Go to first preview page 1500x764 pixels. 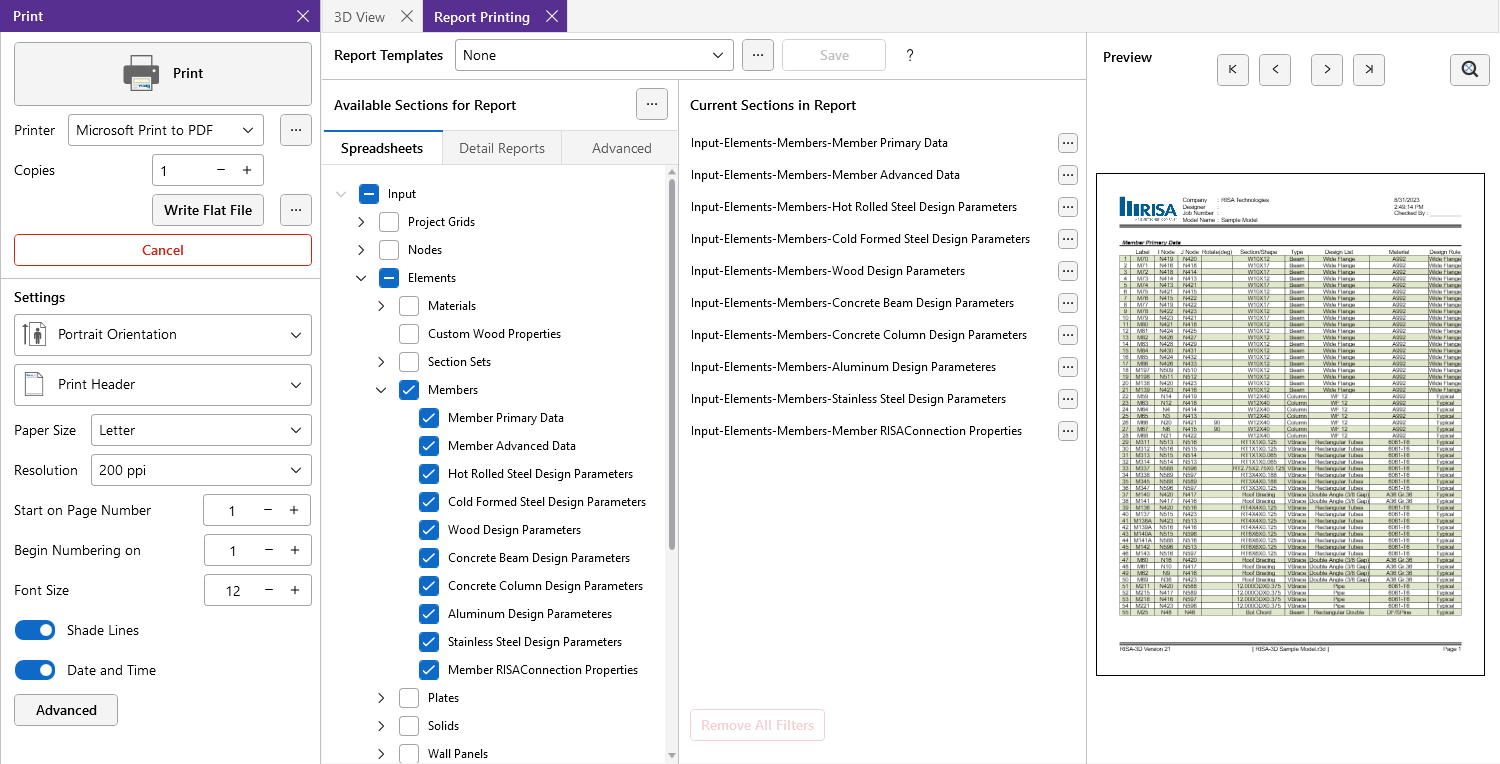click(x=1232, y=69)
